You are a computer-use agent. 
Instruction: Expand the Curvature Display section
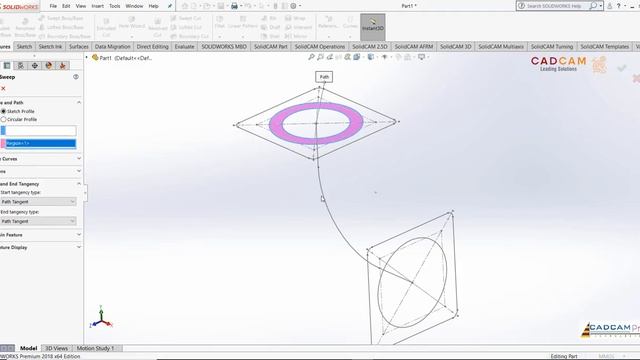[79, 247]
